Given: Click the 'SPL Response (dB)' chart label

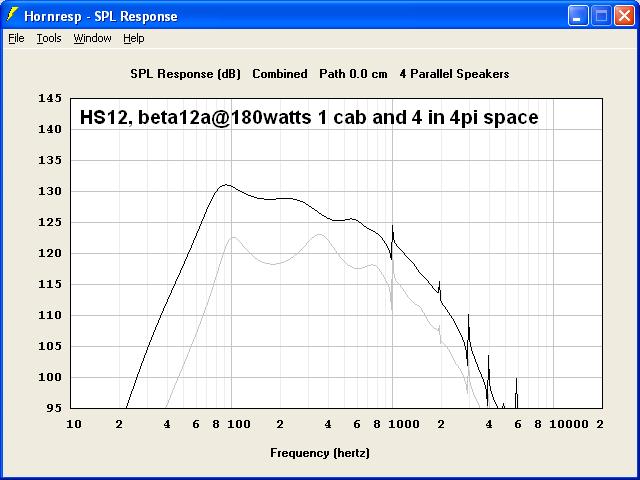Looking at the screenshot, I should [x=185, y=74].
